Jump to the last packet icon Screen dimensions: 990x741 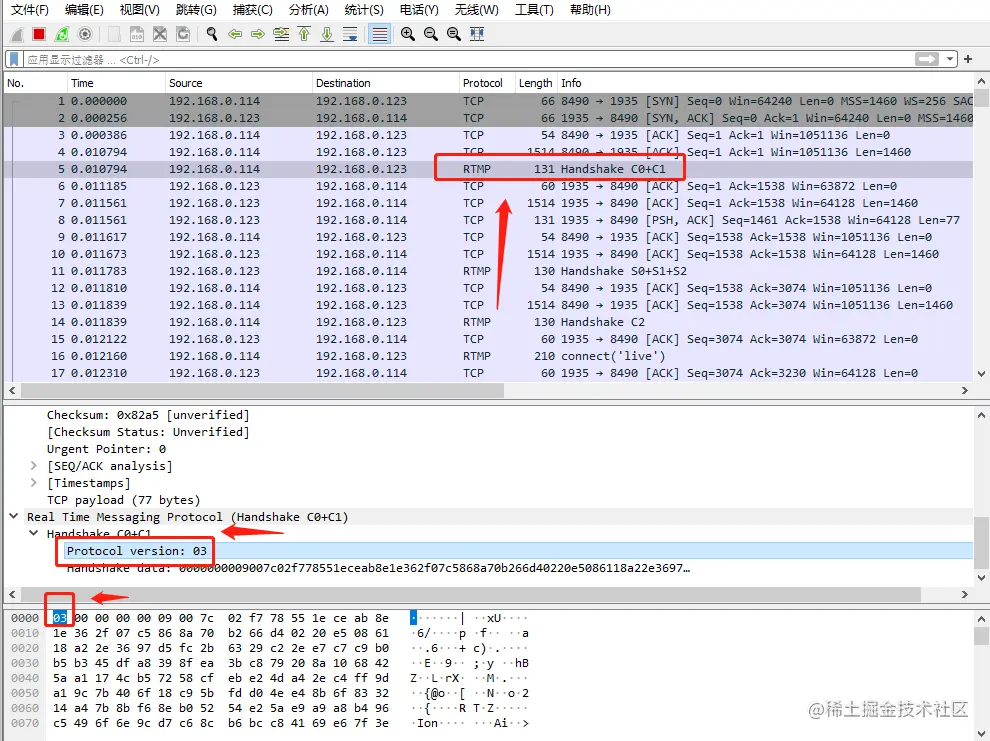327,34
